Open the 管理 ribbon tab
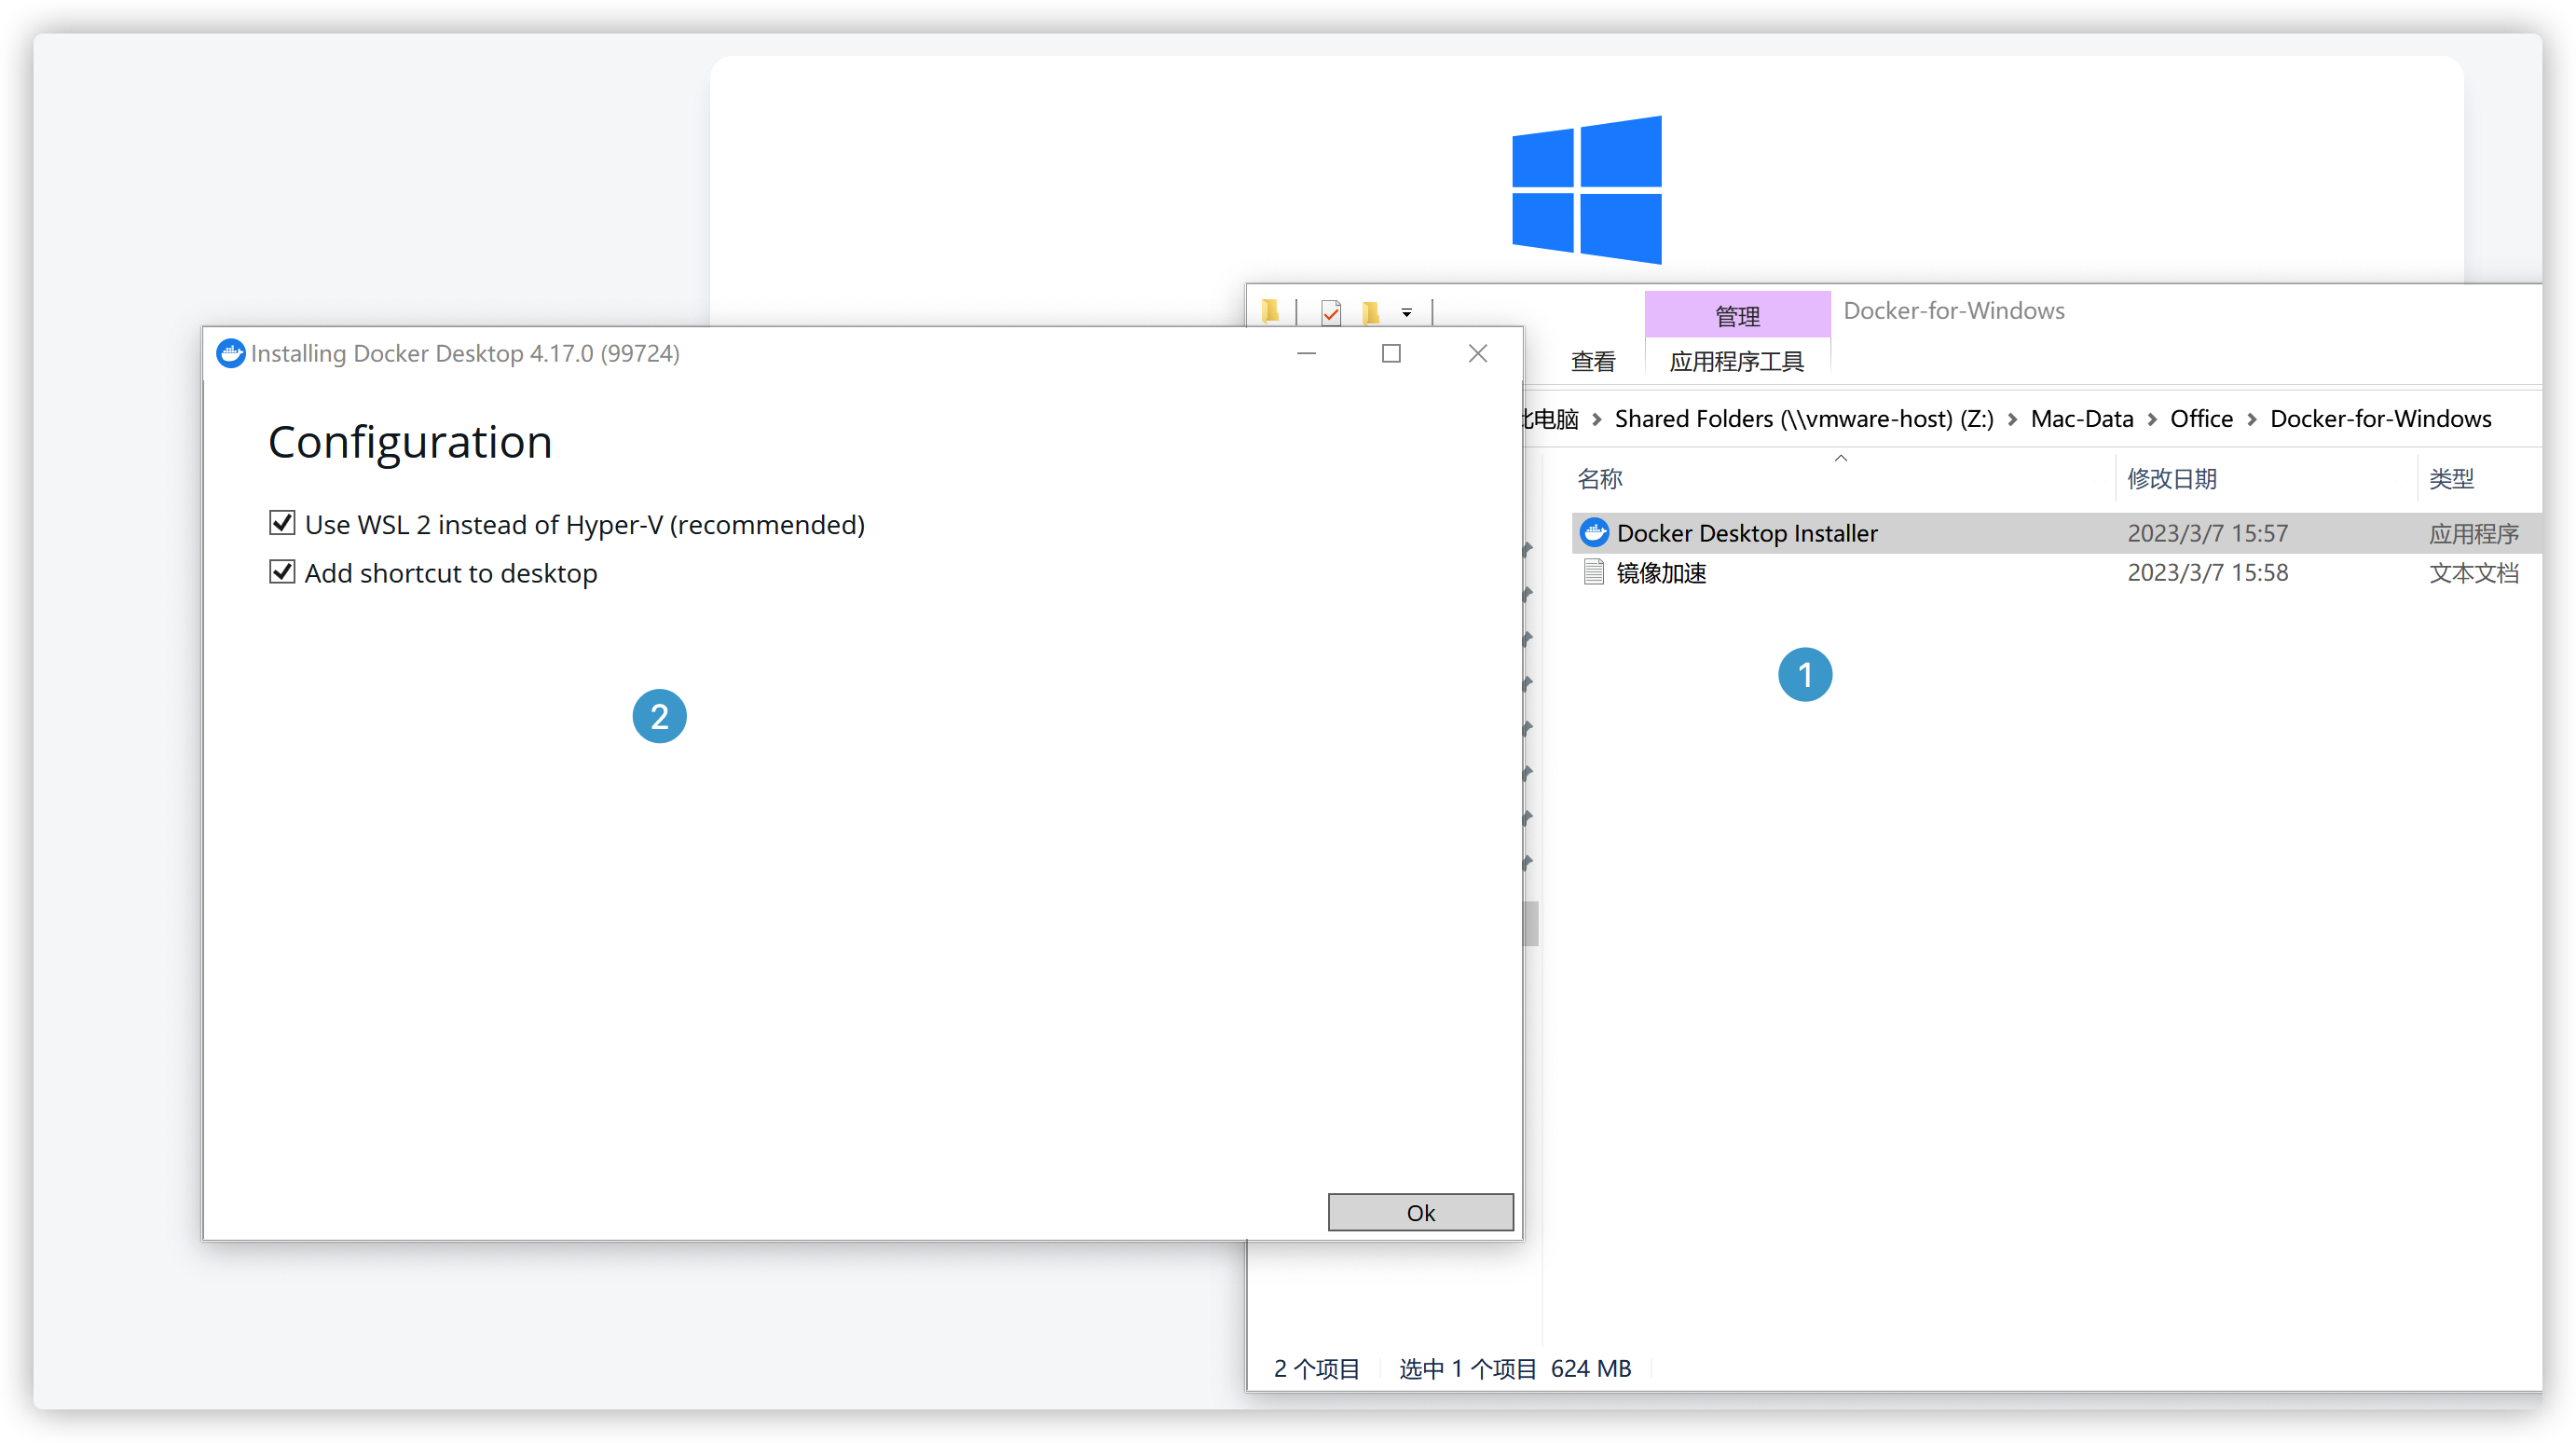Viewport: 2576px width, 1443px height. coord(1737,316)
